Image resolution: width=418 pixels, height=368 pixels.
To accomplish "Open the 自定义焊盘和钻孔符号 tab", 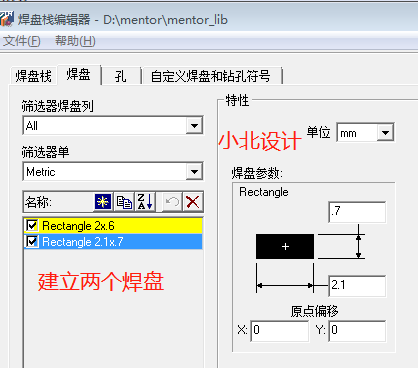I will (211, 76).
